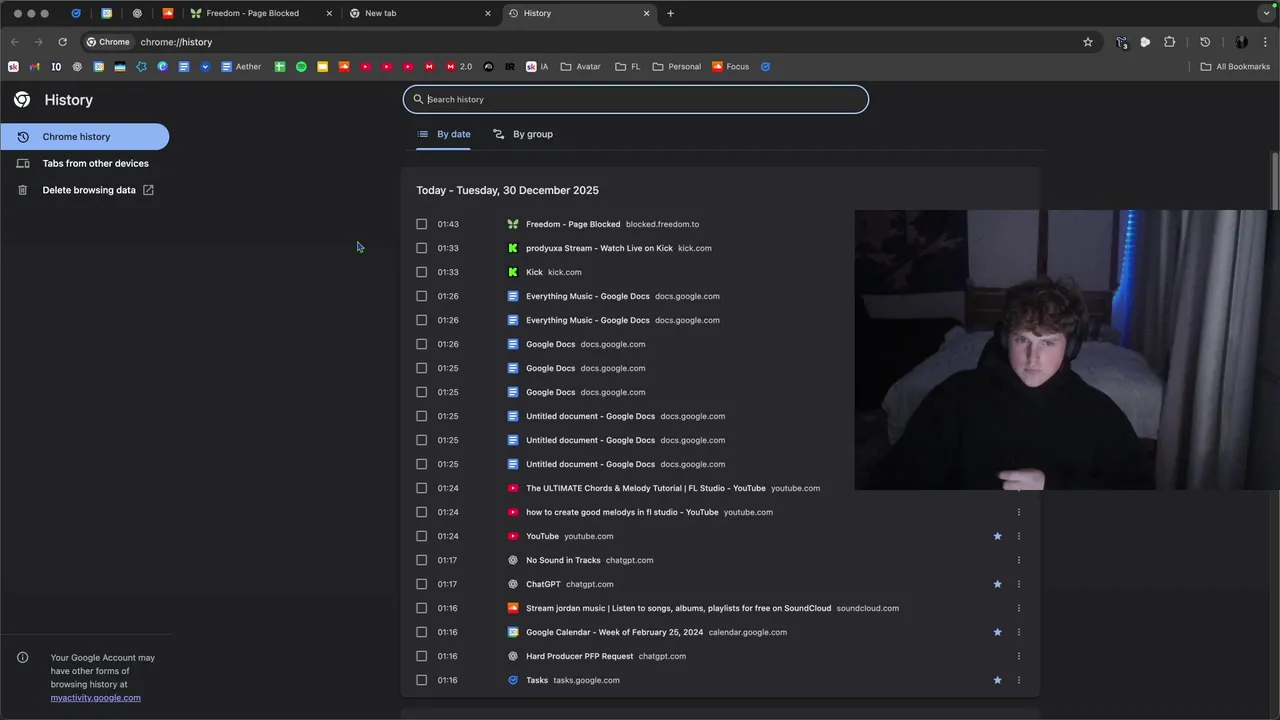The height and width of the screenshot is (720, 1280).
Task: Open the pinned ChatGPT tab
Action: click(x=137, y=13)
